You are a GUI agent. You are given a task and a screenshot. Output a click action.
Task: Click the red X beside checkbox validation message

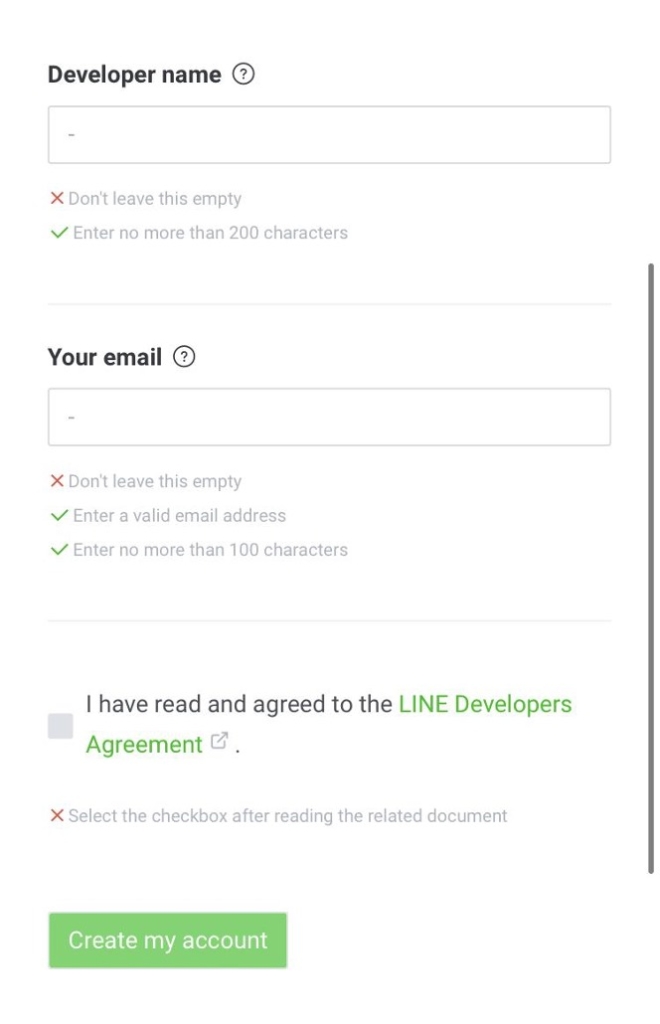(57, 816)
